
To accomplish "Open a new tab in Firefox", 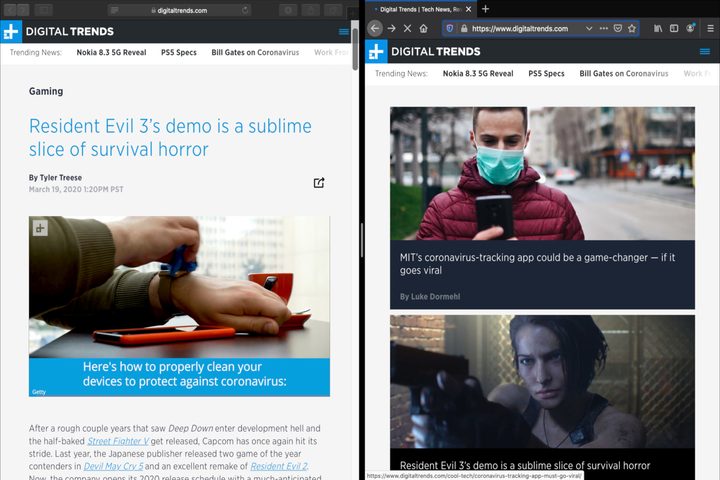I will pyautogui.click(x=485, y=9).
